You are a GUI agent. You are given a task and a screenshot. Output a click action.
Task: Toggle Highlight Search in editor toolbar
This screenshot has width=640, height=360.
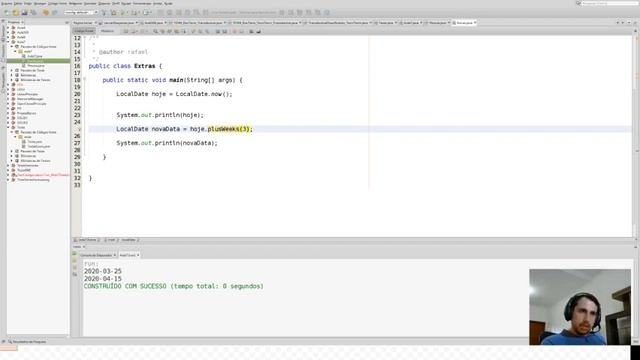coord(177,31)
